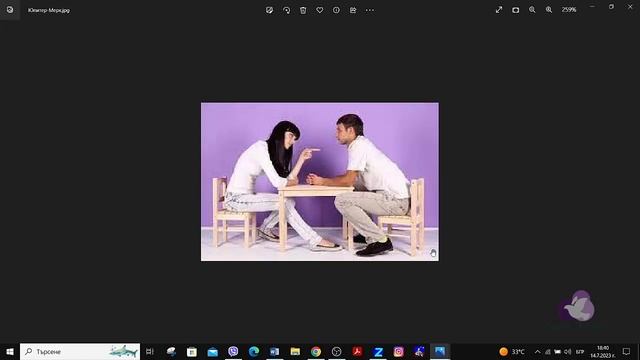Click the 259% zoom level value
Viewport: 640px width, 360px height.
[x=569, y=10]
